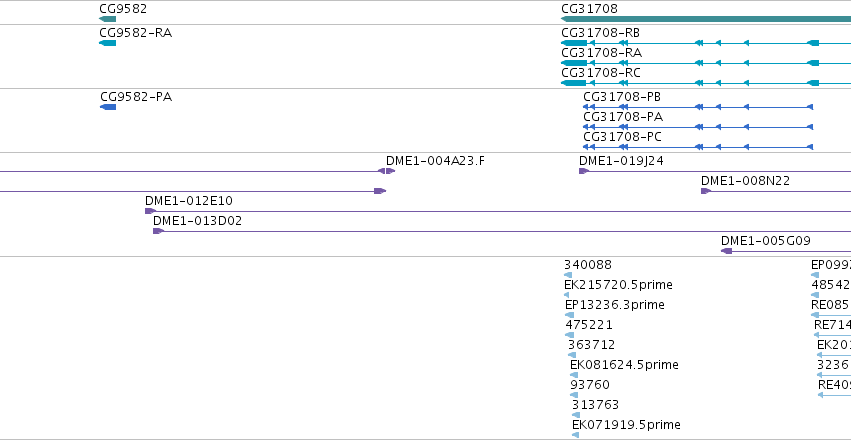Click the 313763 feature label

pos(595,405)
